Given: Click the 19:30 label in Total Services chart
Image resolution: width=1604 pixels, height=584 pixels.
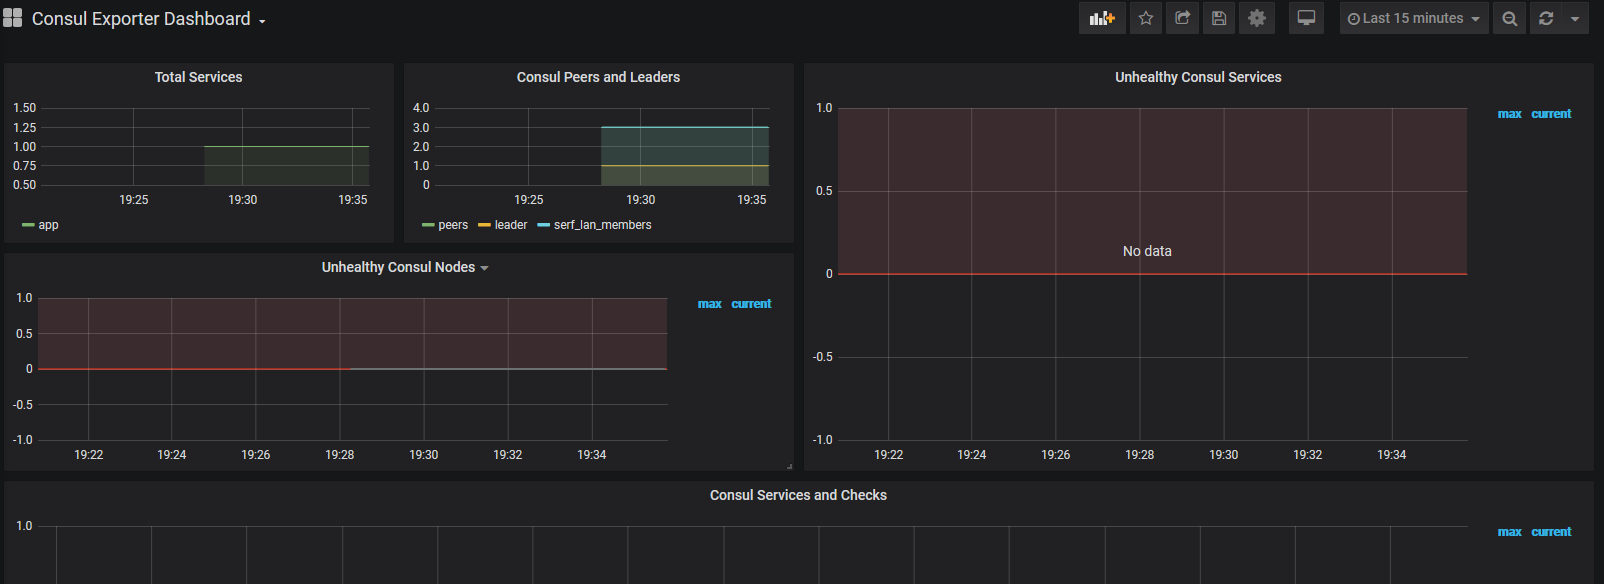Looking at the screenshot, I should (x=243, y=200).
